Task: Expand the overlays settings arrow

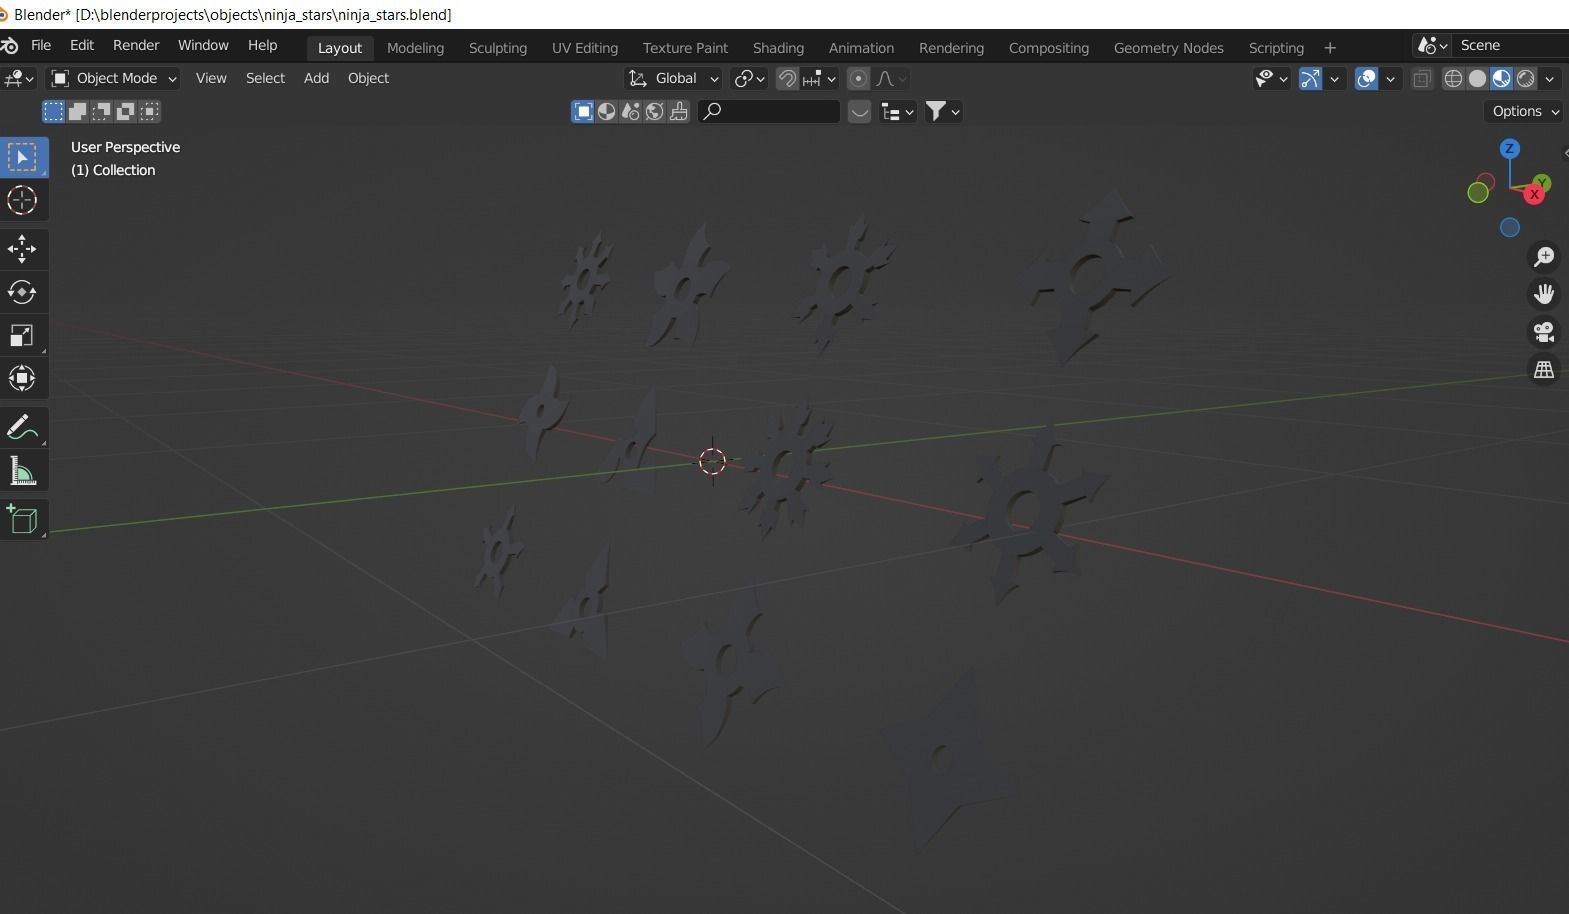Action: click(1390, 79)
